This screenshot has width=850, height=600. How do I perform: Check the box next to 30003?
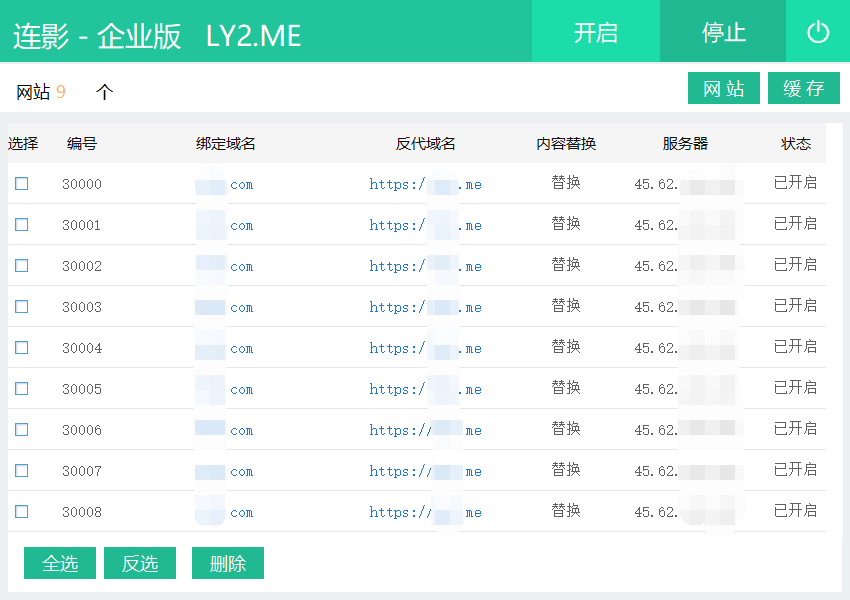coord(22,307)
